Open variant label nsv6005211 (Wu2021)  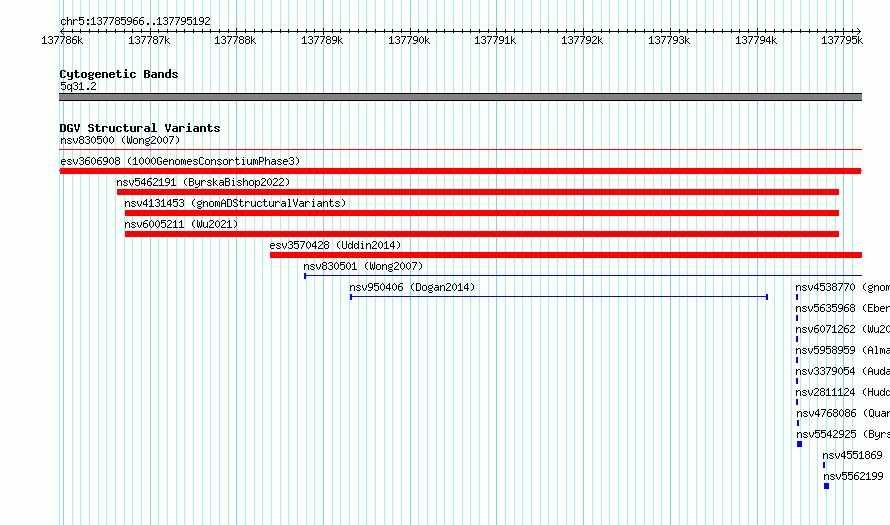click(181, 224)
